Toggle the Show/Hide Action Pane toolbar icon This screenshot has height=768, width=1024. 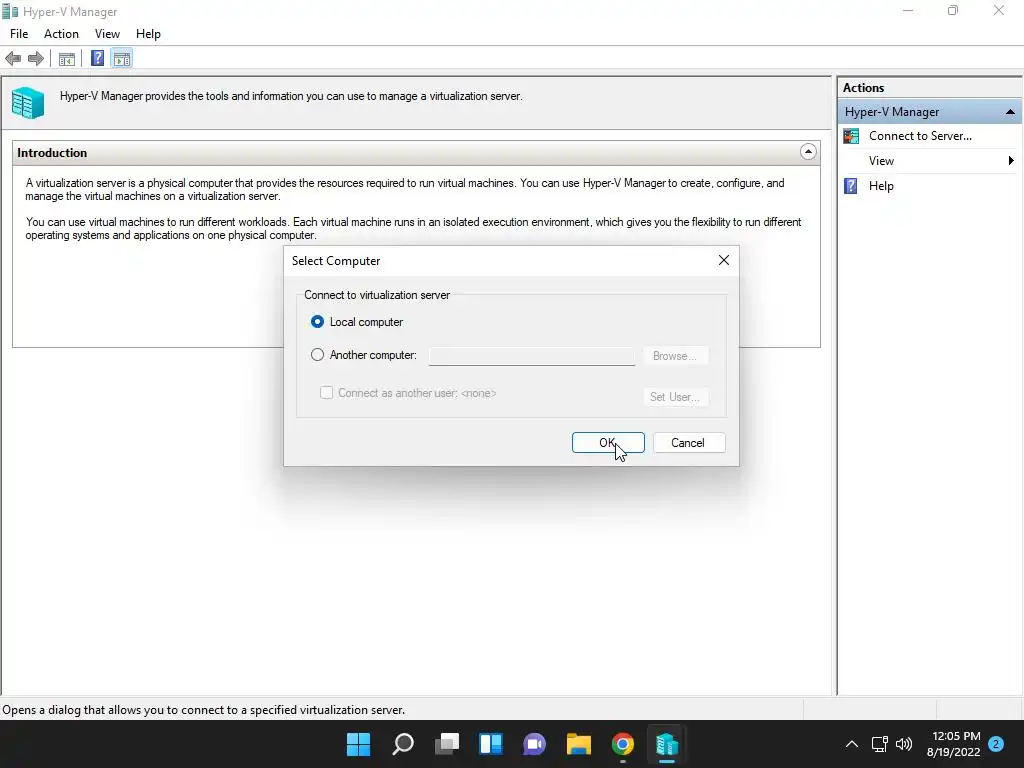point(122,59)
